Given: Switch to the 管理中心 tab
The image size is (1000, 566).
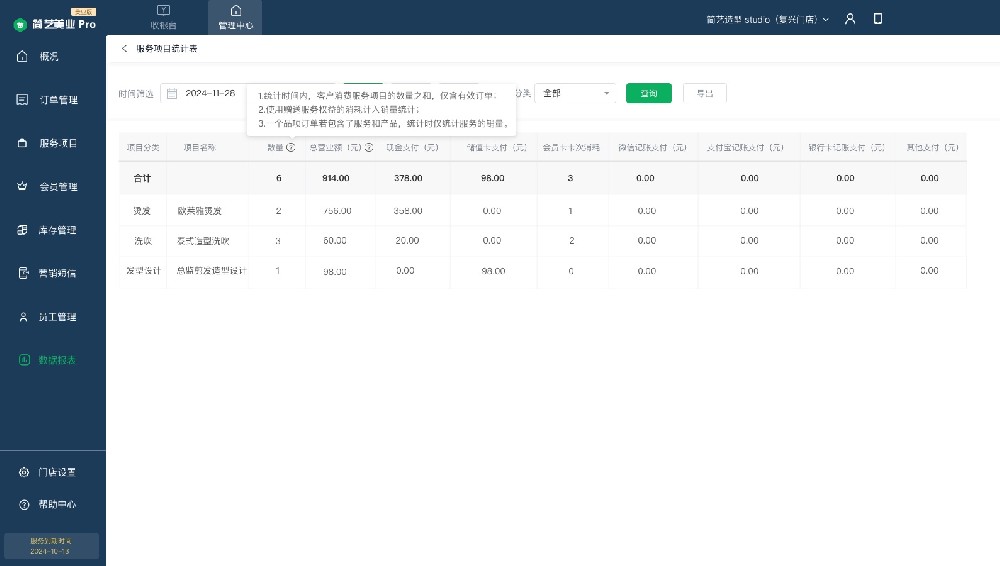Looking at the screenshot, I should pyautogui.click(x=235, y=18).
